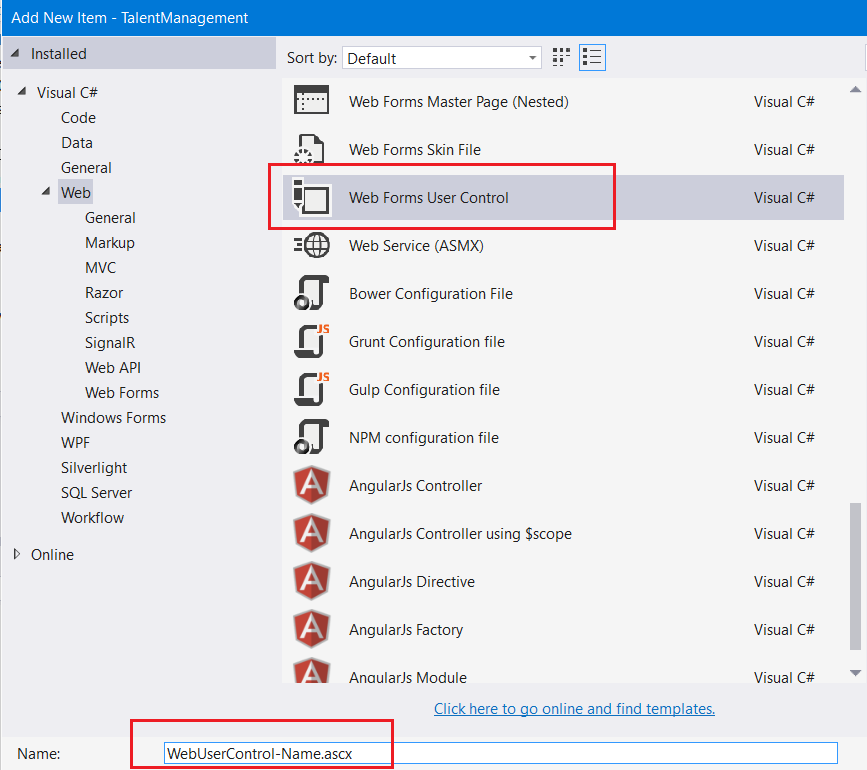Image resolution: width=867 pixels, height=770 pixels.
Task: Collapse the Web category node
Action: 46,192
